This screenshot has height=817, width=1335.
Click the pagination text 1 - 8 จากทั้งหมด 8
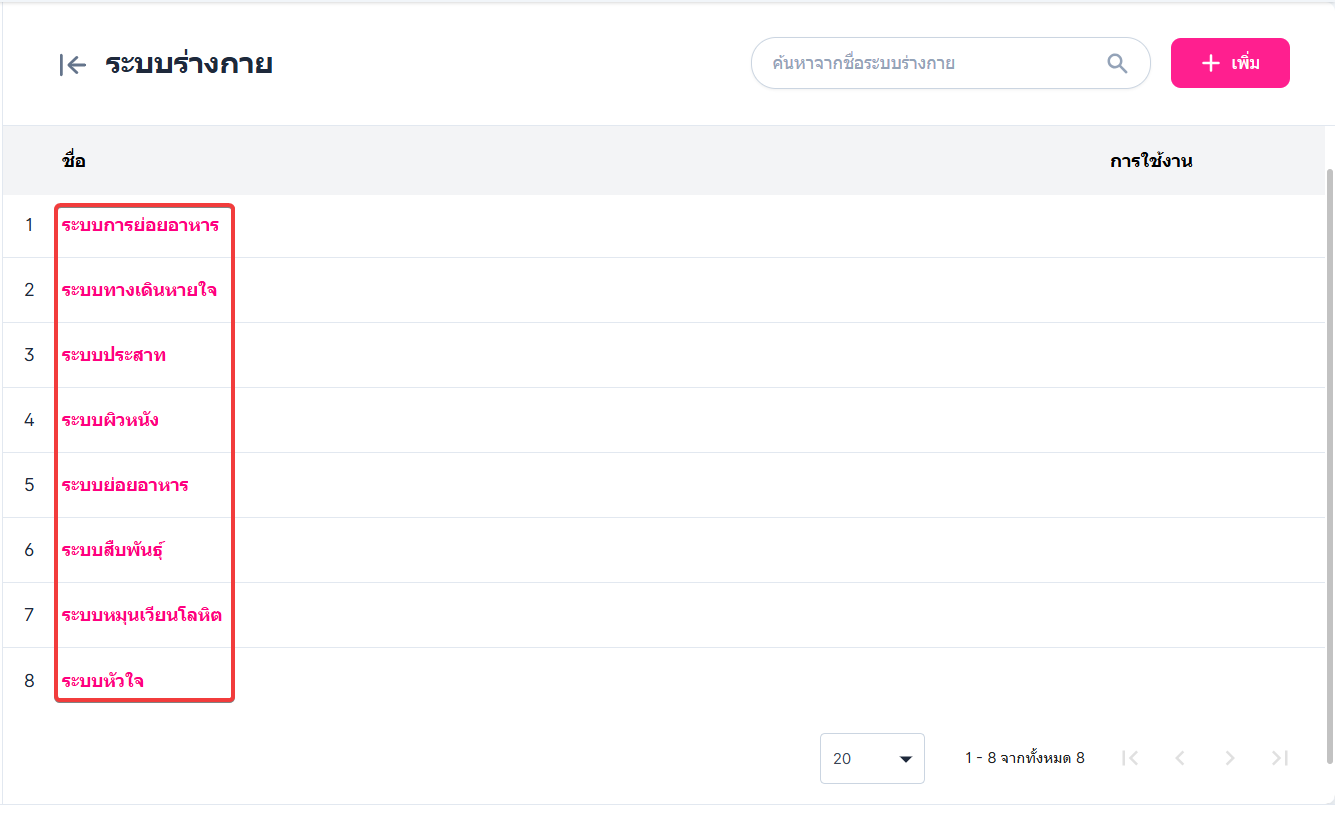pyautogui.click(x=1025, y=758)
